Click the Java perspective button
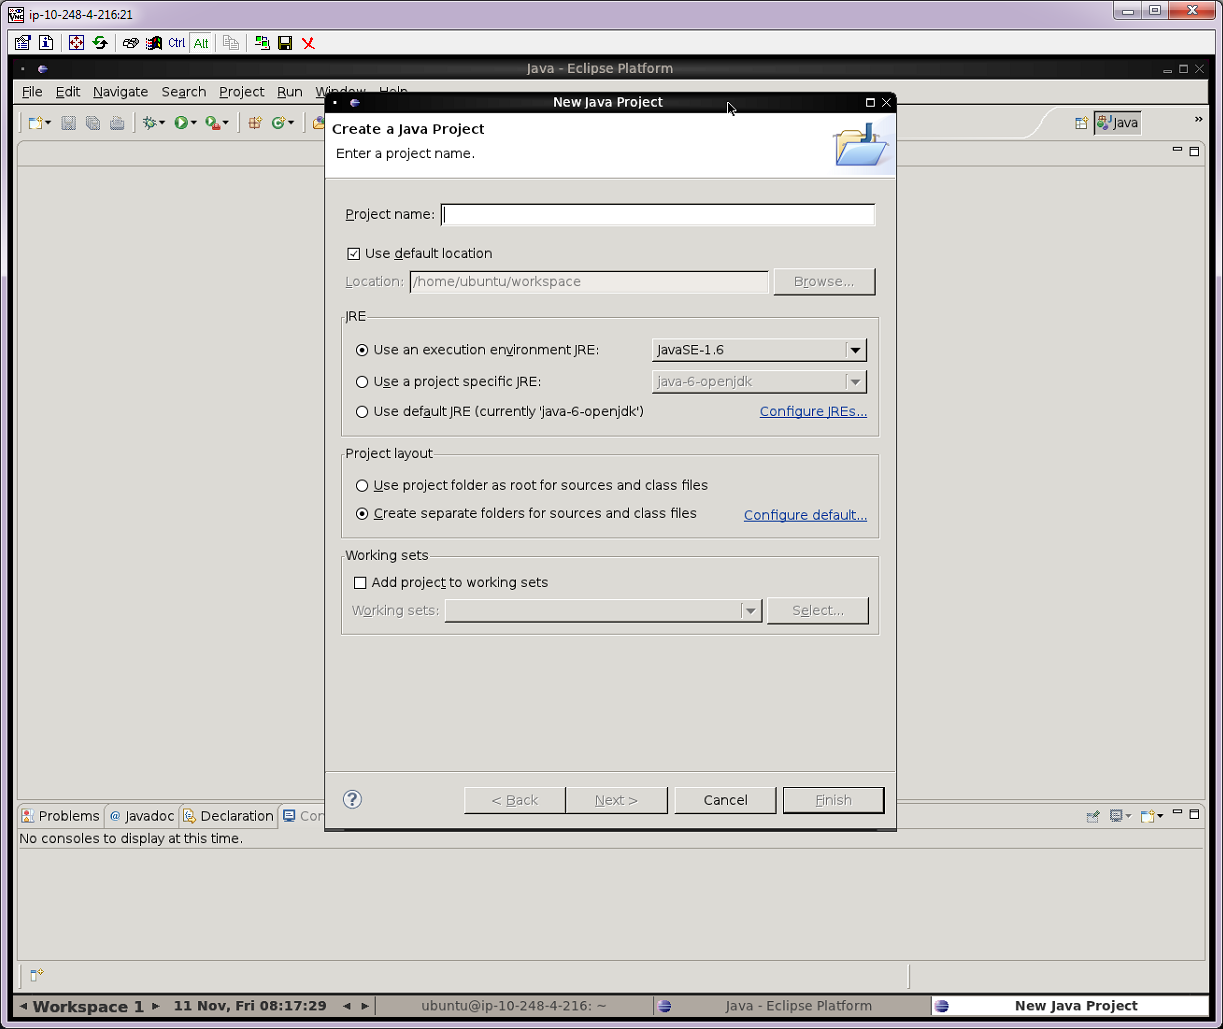Viewport: 1223px width, 1029px height. (1117, 122)
